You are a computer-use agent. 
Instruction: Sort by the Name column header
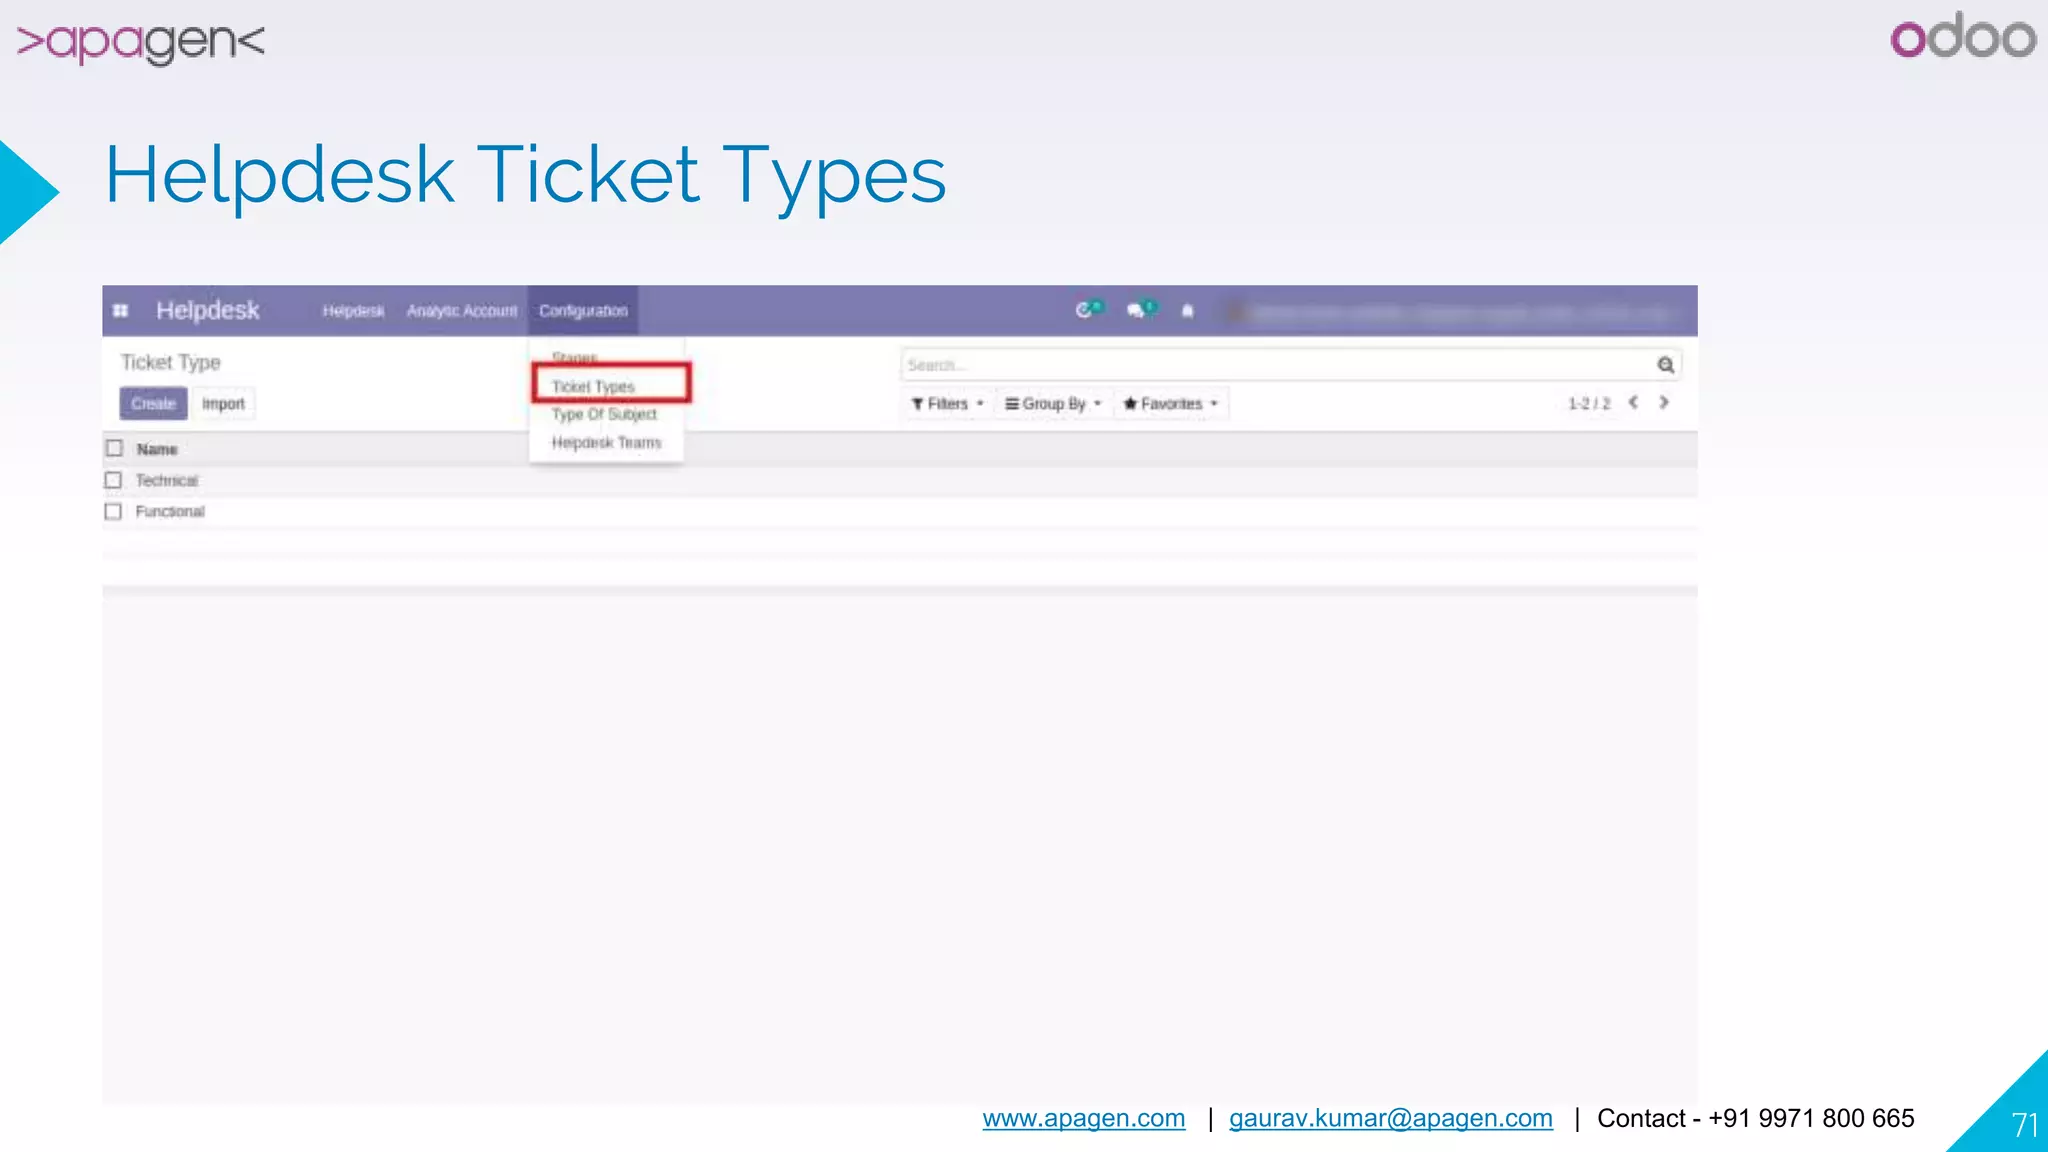tap(157, 449)
